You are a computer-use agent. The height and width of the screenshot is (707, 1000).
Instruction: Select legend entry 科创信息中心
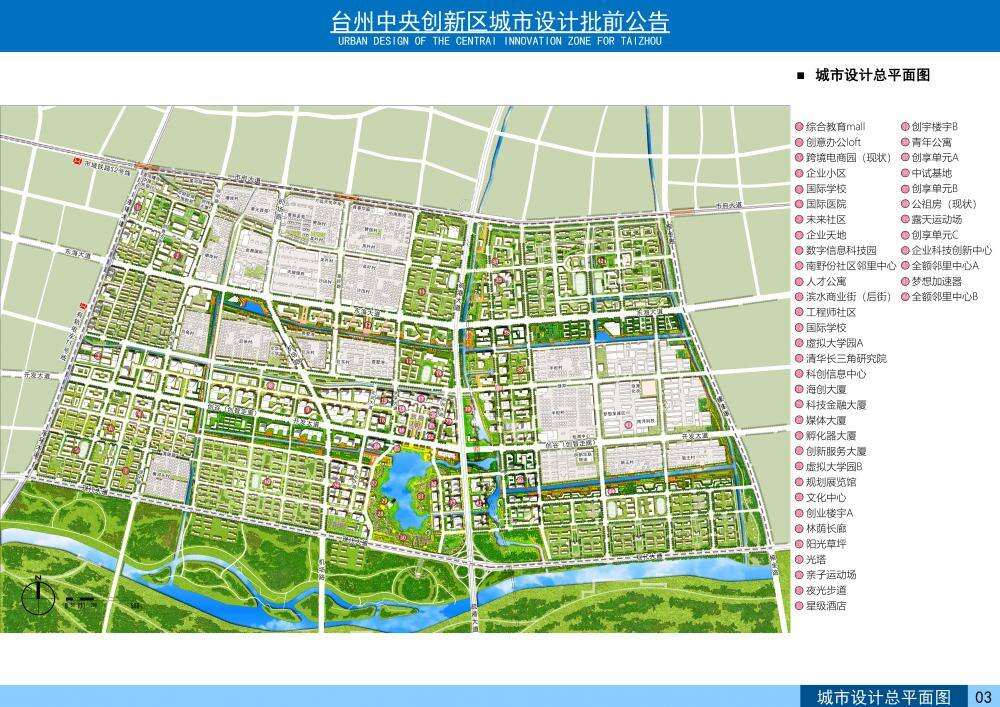pos(830,374)
